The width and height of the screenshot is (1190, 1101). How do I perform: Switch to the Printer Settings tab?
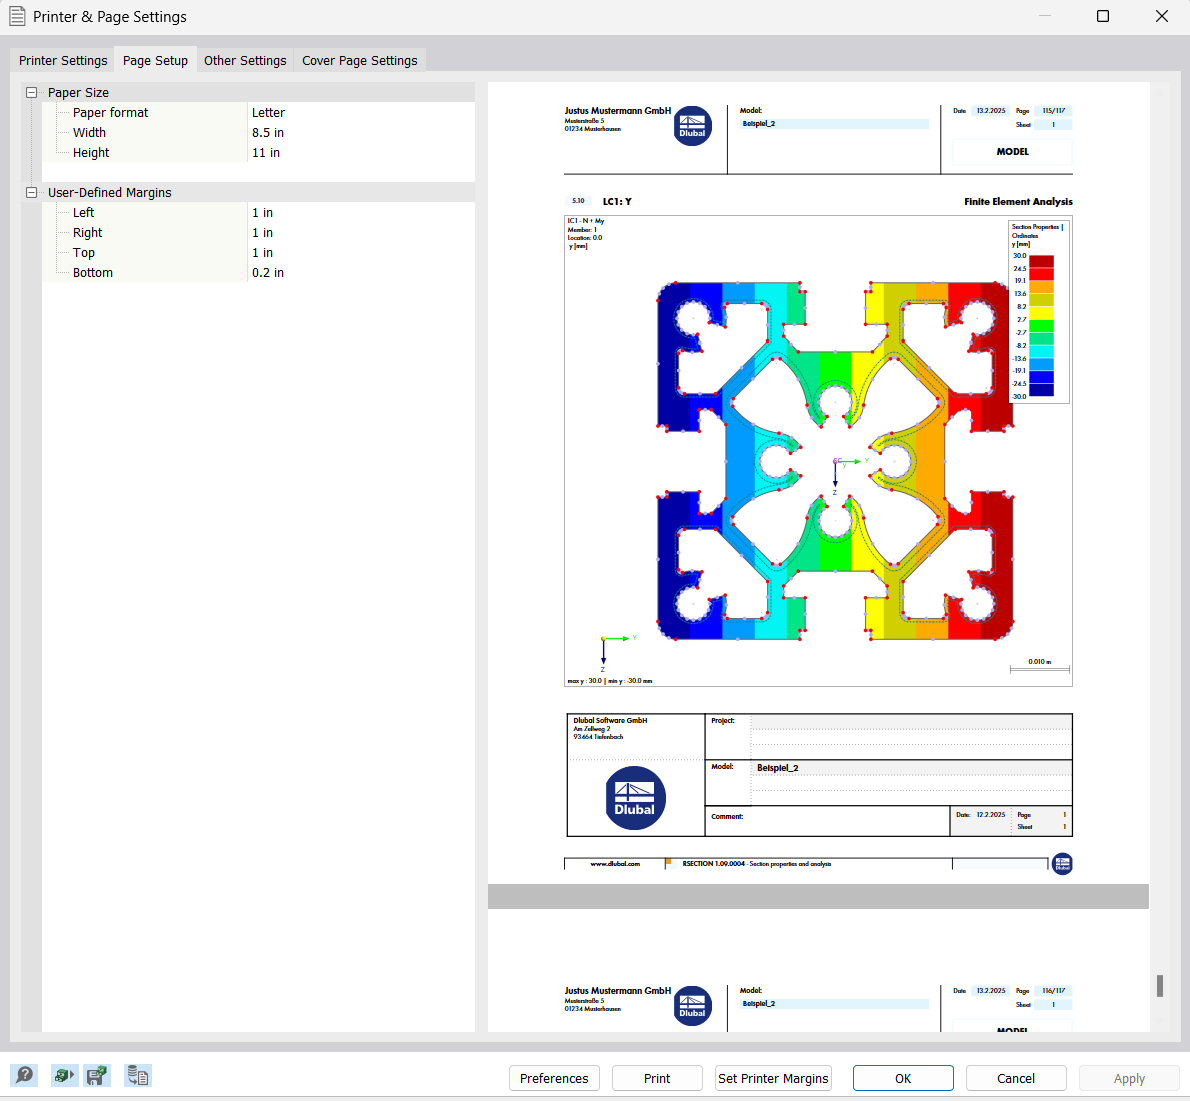tap(62, 60)
